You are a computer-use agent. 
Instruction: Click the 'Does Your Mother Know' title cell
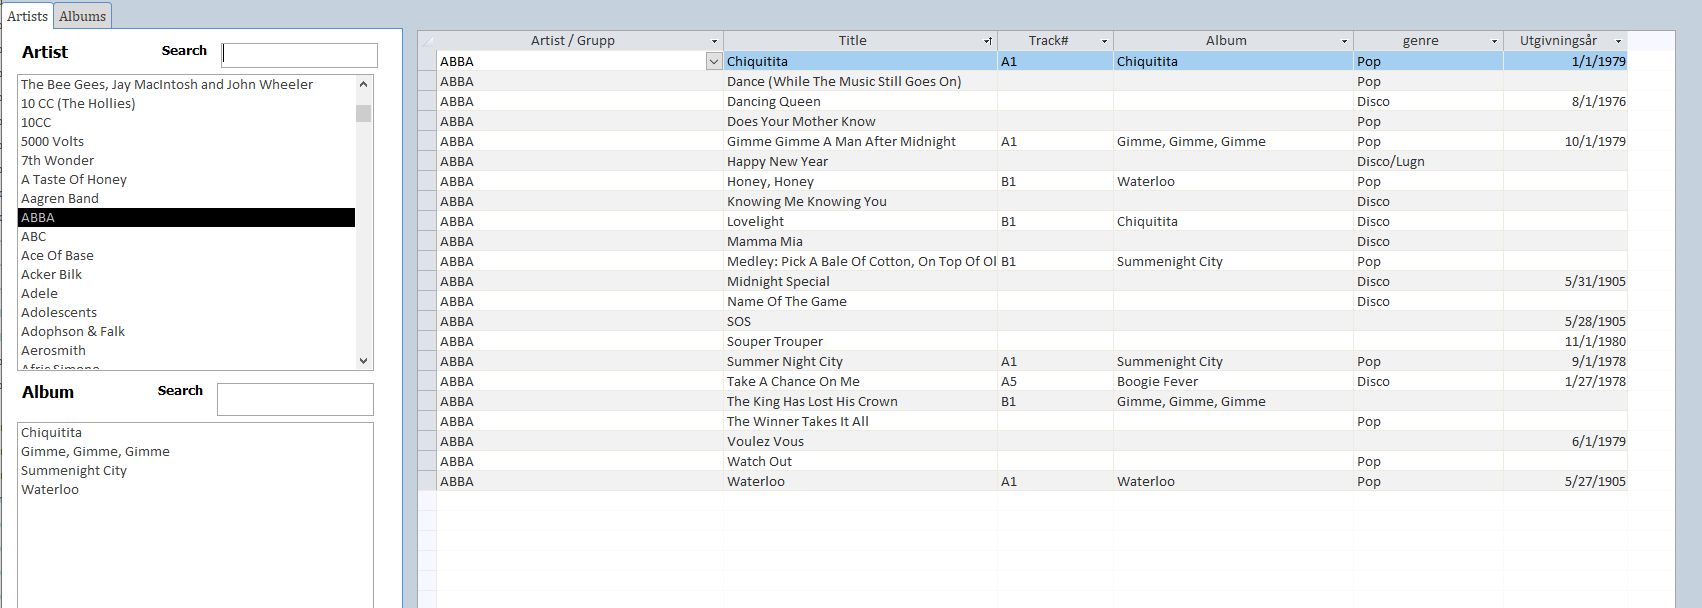(x=860, y=121)
